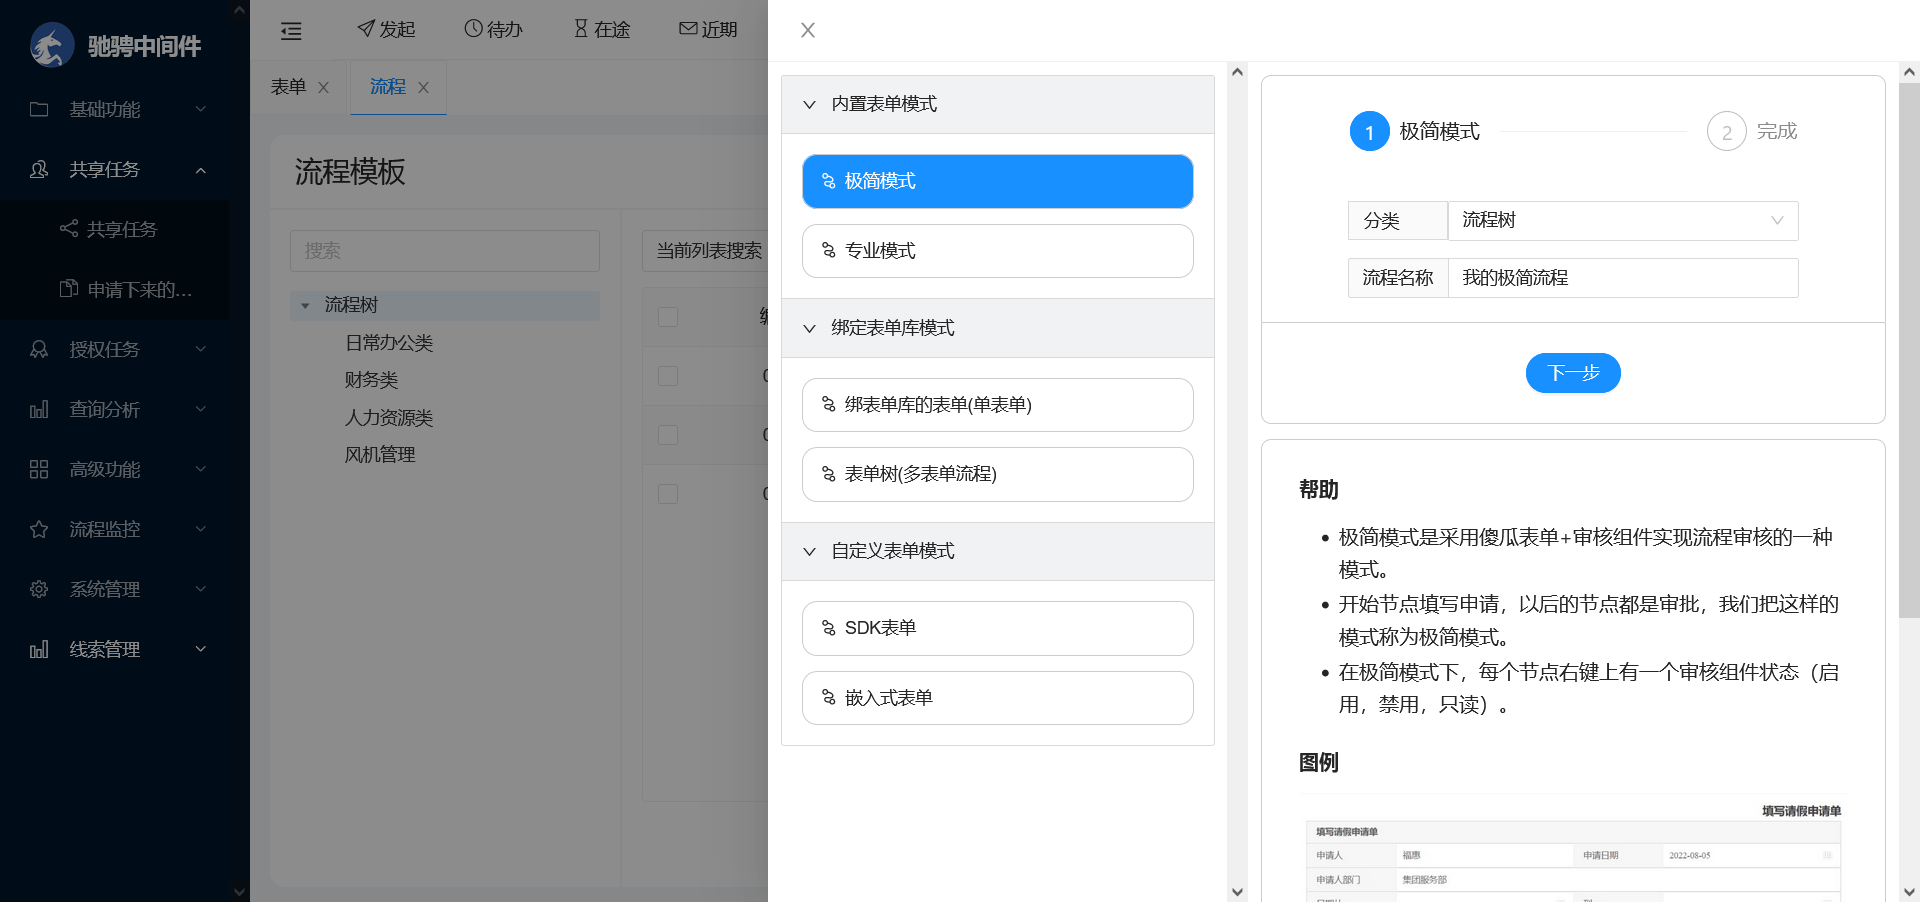Click the right panel vertical scrollbar
This screenshot has height=902, width=1920.
(x=1908, y=350)
